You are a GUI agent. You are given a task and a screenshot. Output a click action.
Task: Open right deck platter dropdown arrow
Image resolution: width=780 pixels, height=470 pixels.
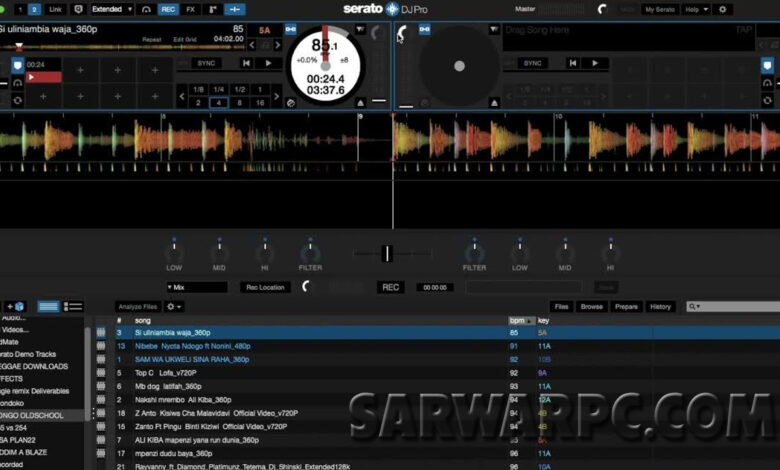click(x=493, y=30)
